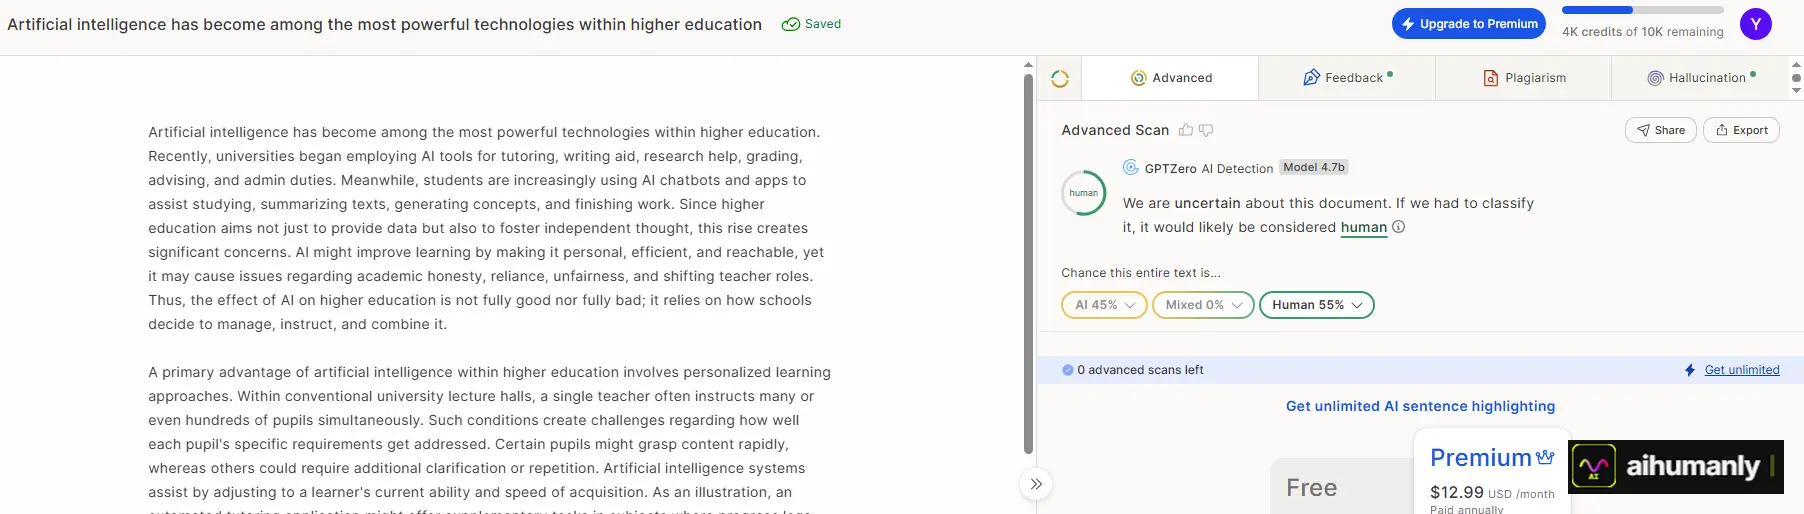Open the user avatar 'Y' menu
Screen dimensions: 1804x514
tap(1756, 24)
